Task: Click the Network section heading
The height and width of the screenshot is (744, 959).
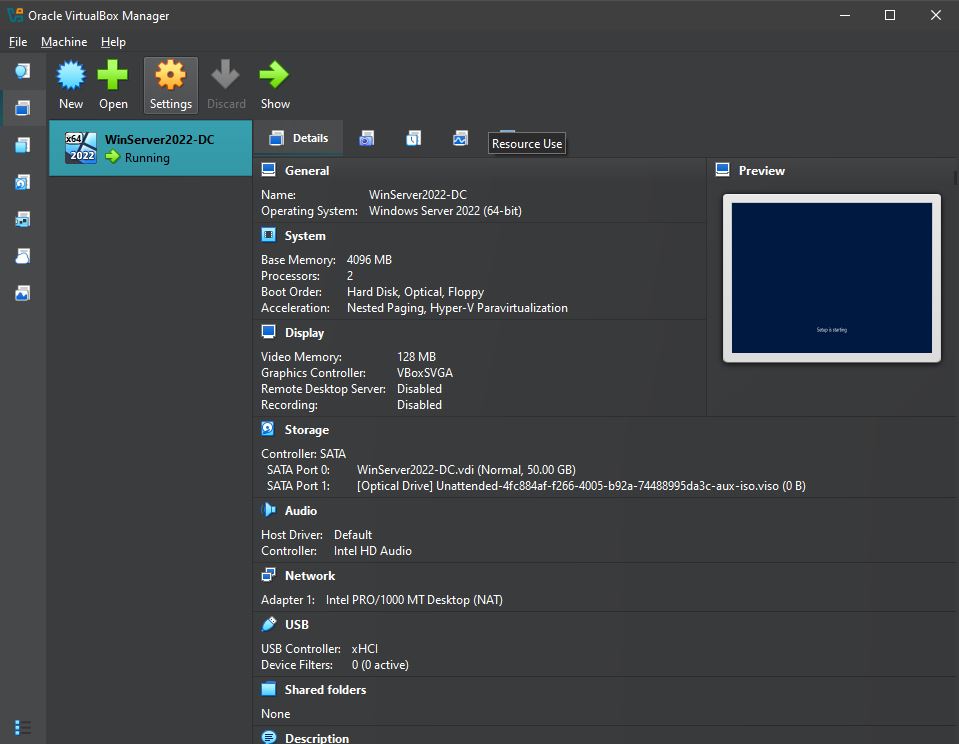Action: [309, 576]
